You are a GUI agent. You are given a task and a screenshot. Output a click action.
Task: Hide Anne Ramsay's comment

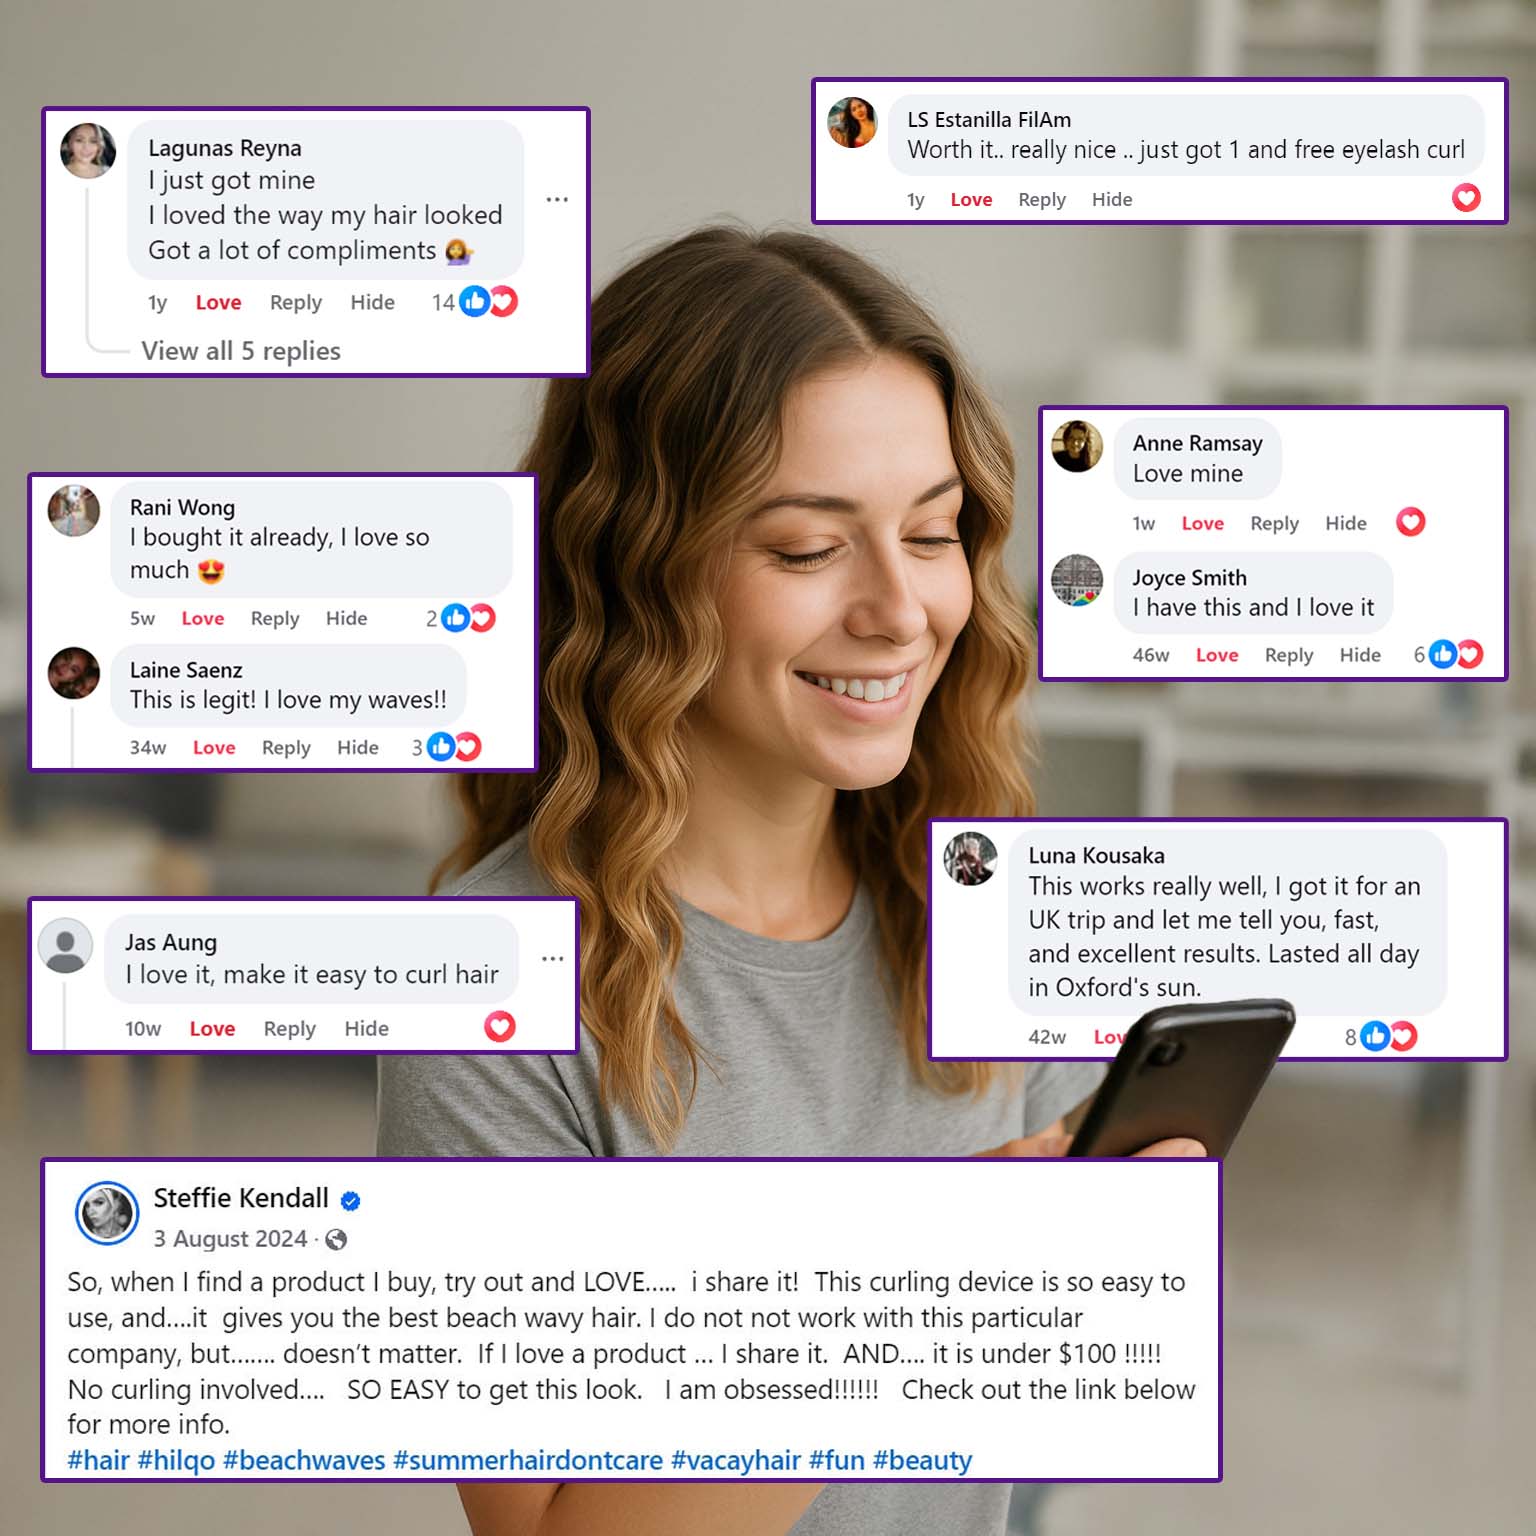pos(1346,523)
